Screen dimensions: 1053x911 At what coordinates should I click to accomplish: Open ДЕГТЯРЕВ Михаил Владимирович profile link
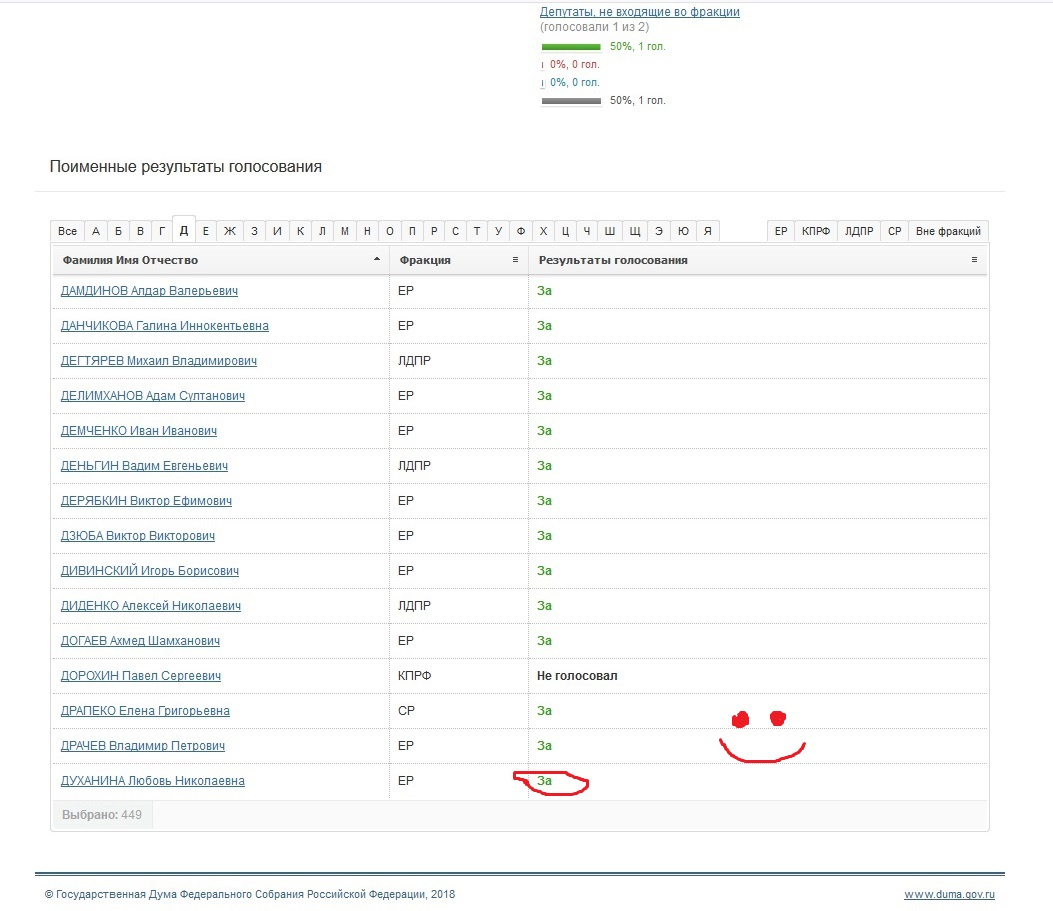158,361
